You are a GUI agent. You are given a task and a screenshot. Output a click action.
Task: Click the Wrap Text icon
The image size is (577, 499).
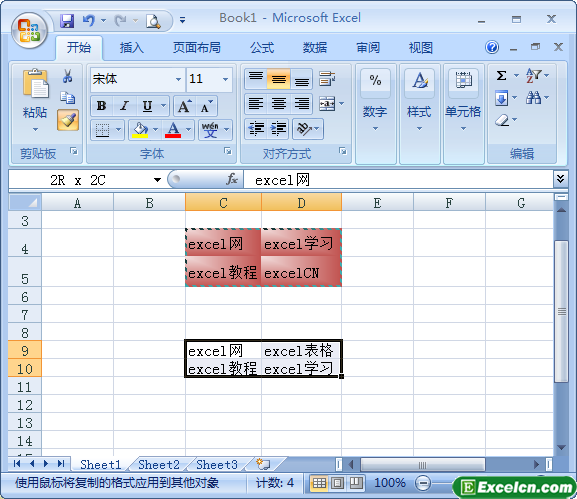coord(327,79)
